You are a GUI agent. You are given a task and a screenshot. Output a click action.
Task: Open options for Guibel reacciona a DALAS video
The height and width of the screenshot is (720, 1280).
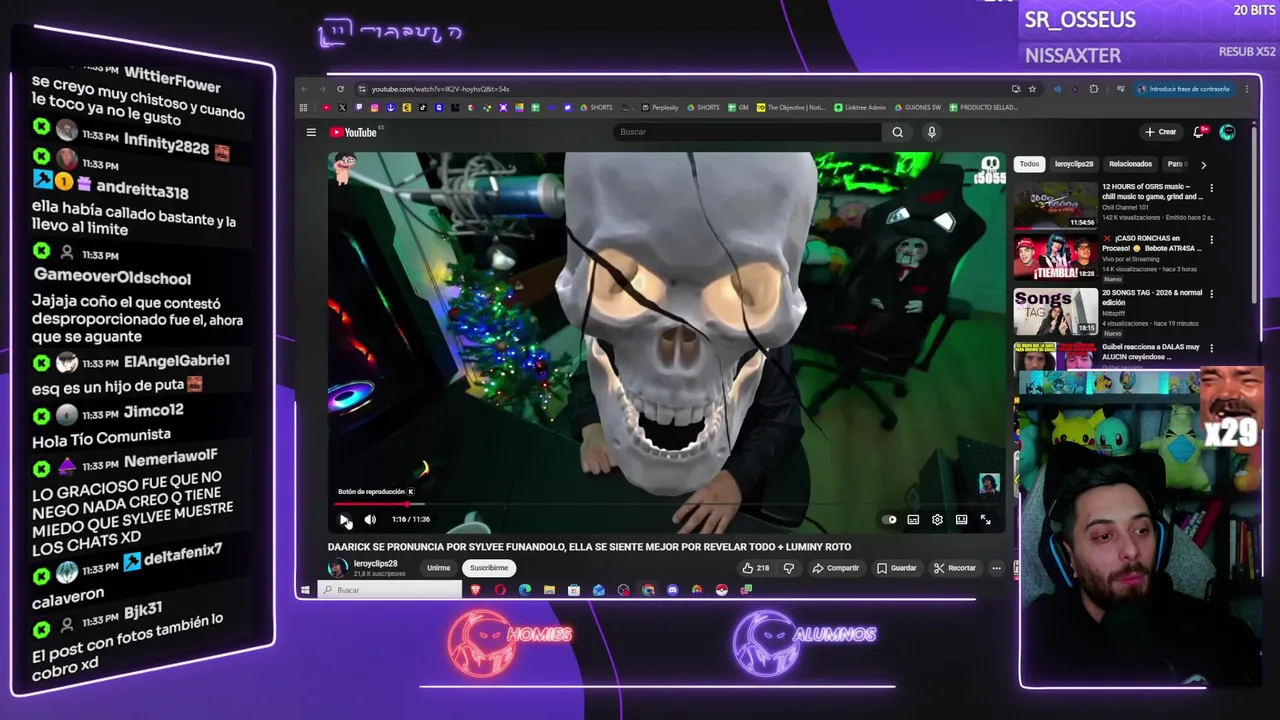coord(1211,348)
